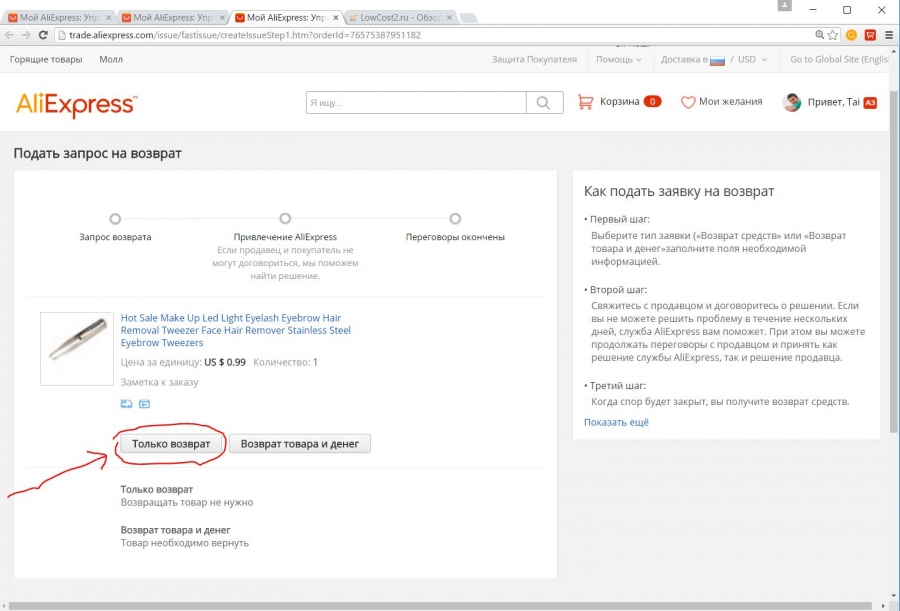Click the text Товар необходимо вернуть
This screenshot has height=611, width=900.
pos(184,543)
